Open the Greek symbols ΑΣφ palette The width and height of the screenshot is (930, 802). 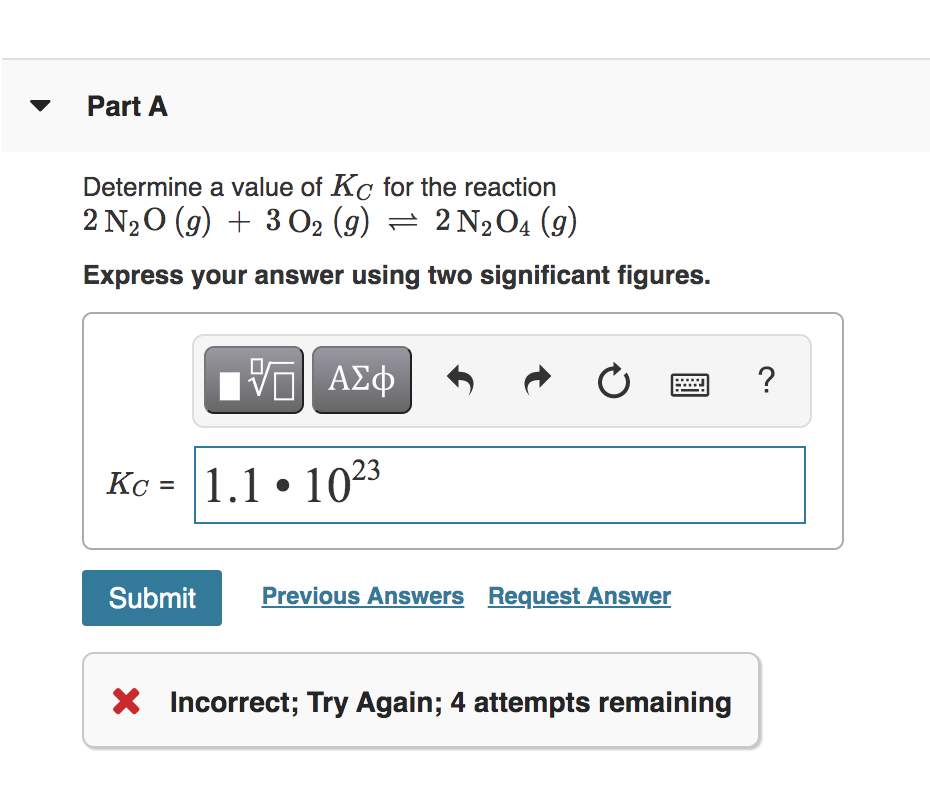(361, 380)
